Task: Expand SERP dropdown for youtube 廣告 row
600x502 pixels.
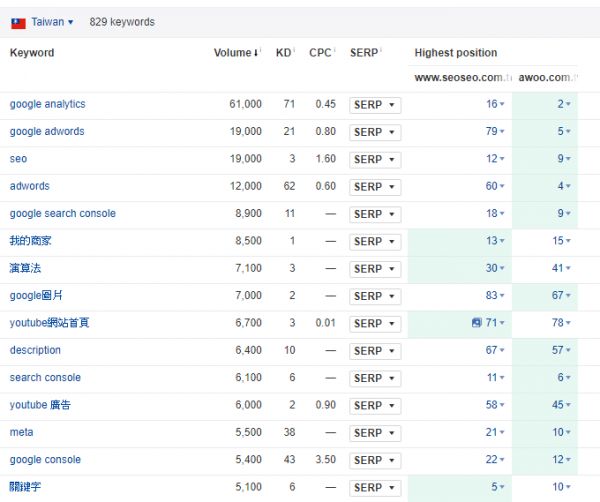Action: (x=375, y=406)
